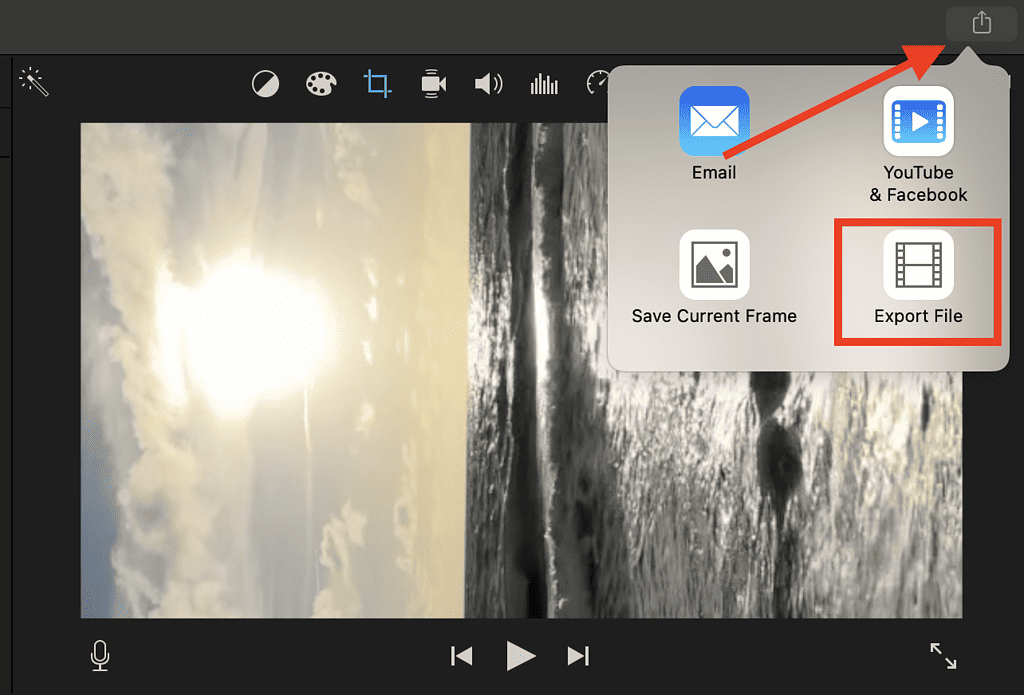
Task: Open video stabilization settings
Action: (433, 84)
